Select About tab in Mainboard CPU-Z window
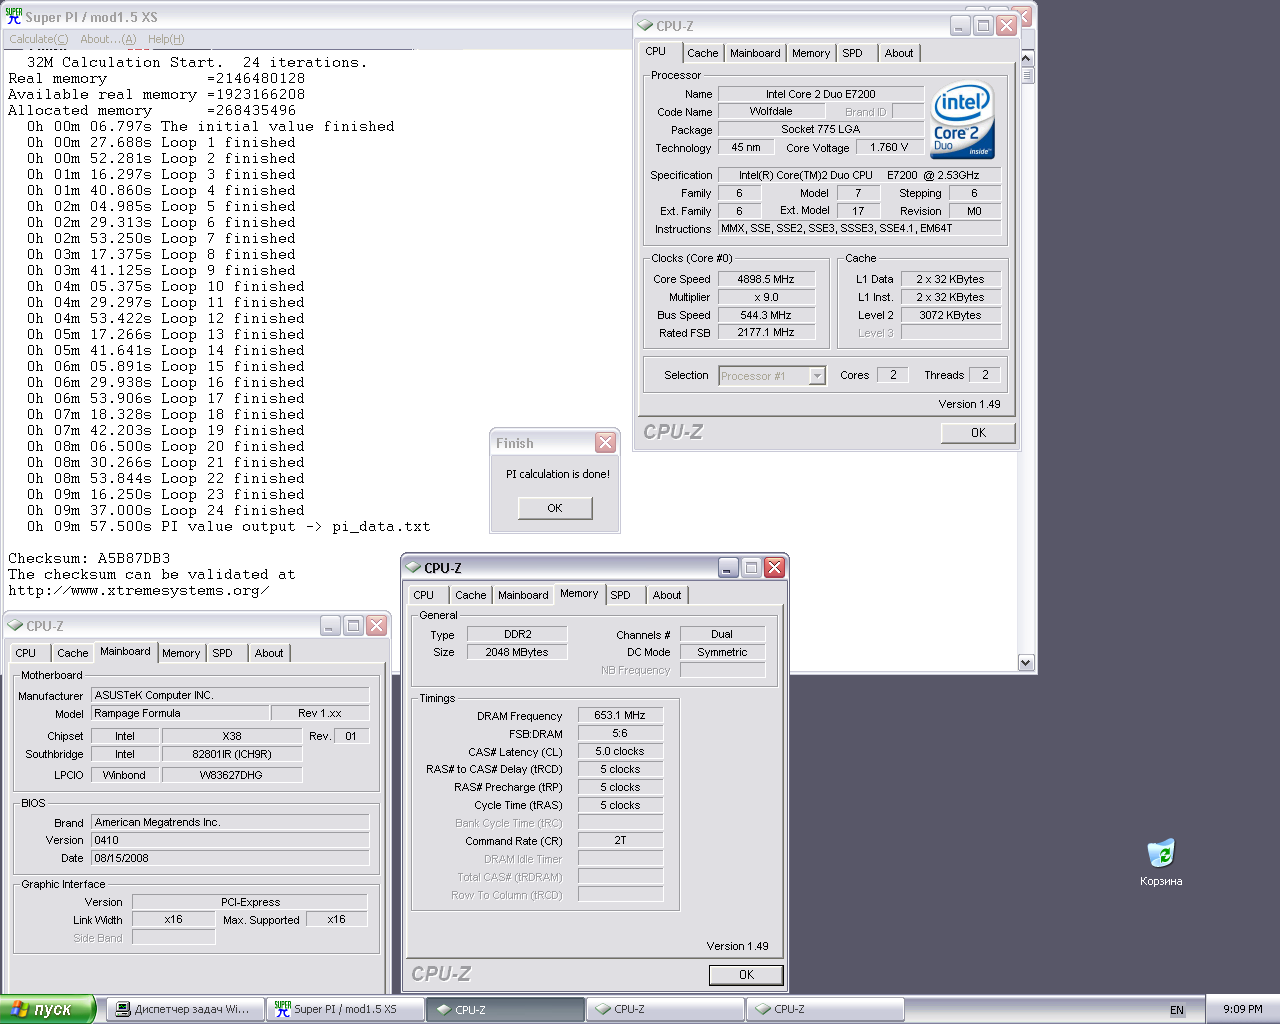This screenshot has width=1280, height=1024. tap(269, 653)
